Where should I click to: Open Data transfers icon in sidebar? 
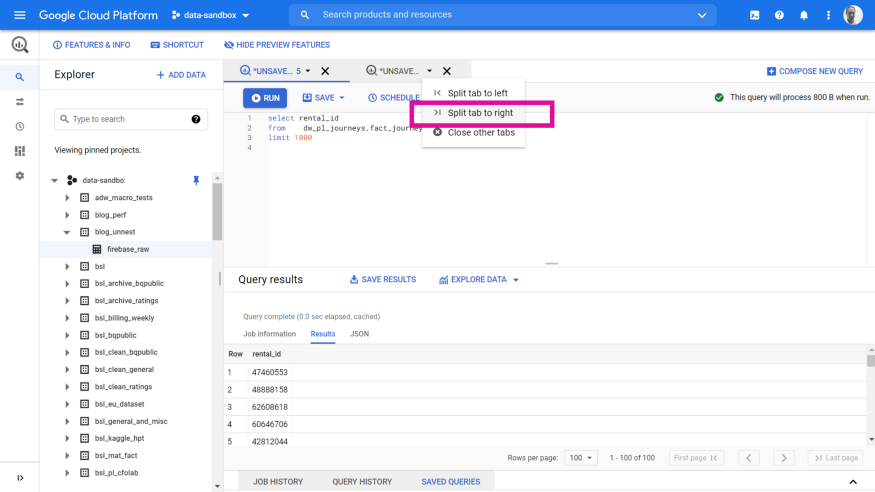coord(20,102)
